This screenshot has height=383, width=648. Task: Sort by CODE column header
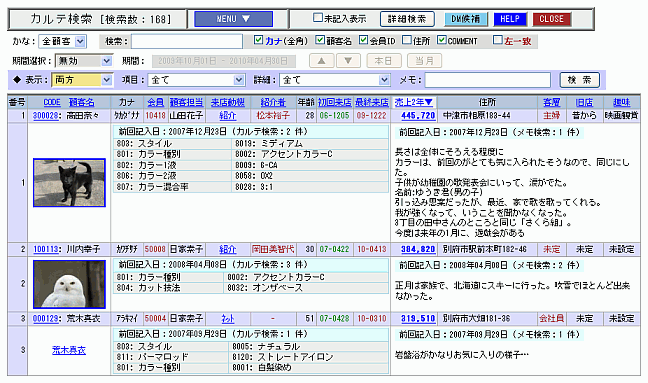(x=52, y=102)
